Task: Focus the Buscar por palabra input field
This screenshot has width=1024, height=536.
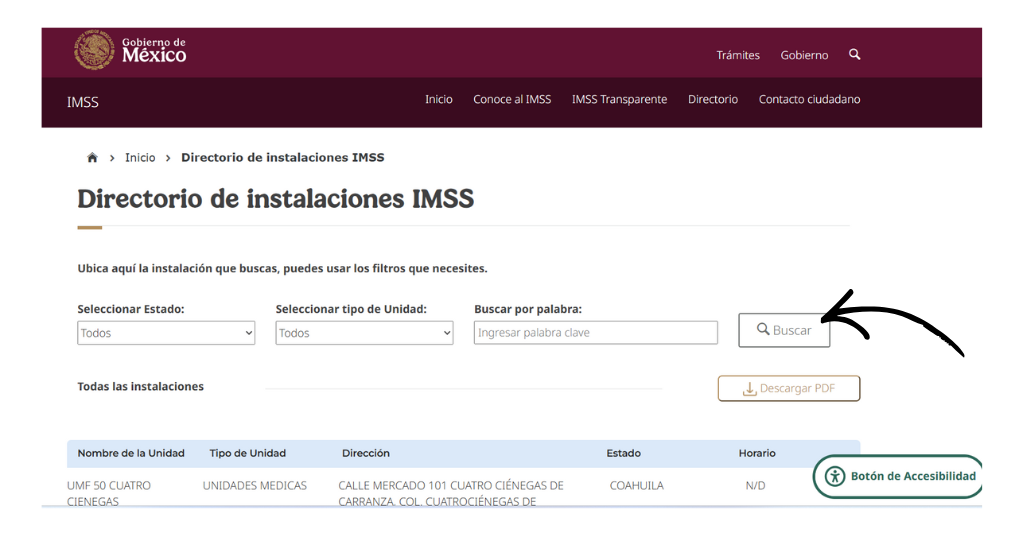Action: coord(596,332)
